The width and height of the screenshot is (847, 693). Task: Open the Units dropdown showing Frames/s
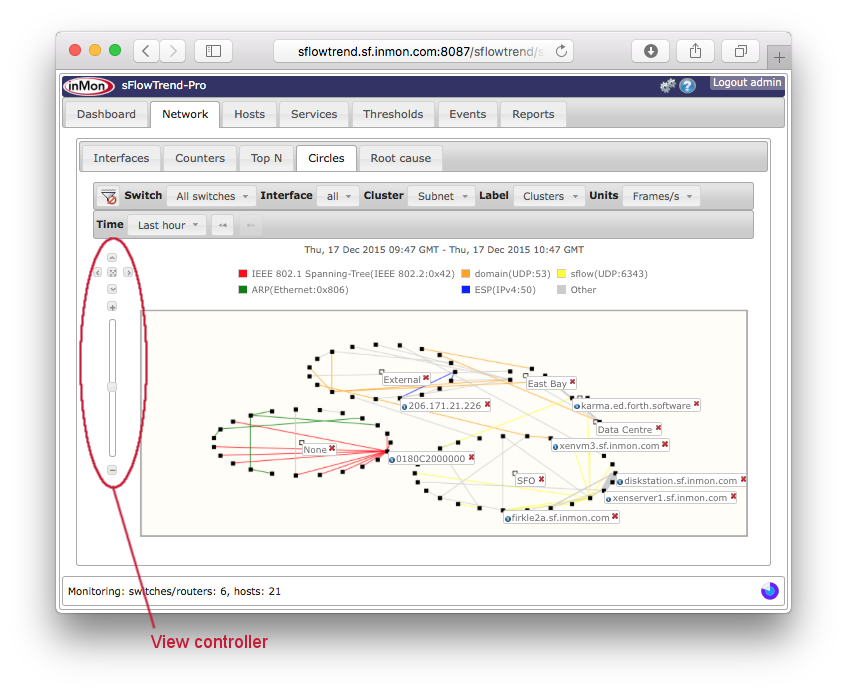coord(661,196)
